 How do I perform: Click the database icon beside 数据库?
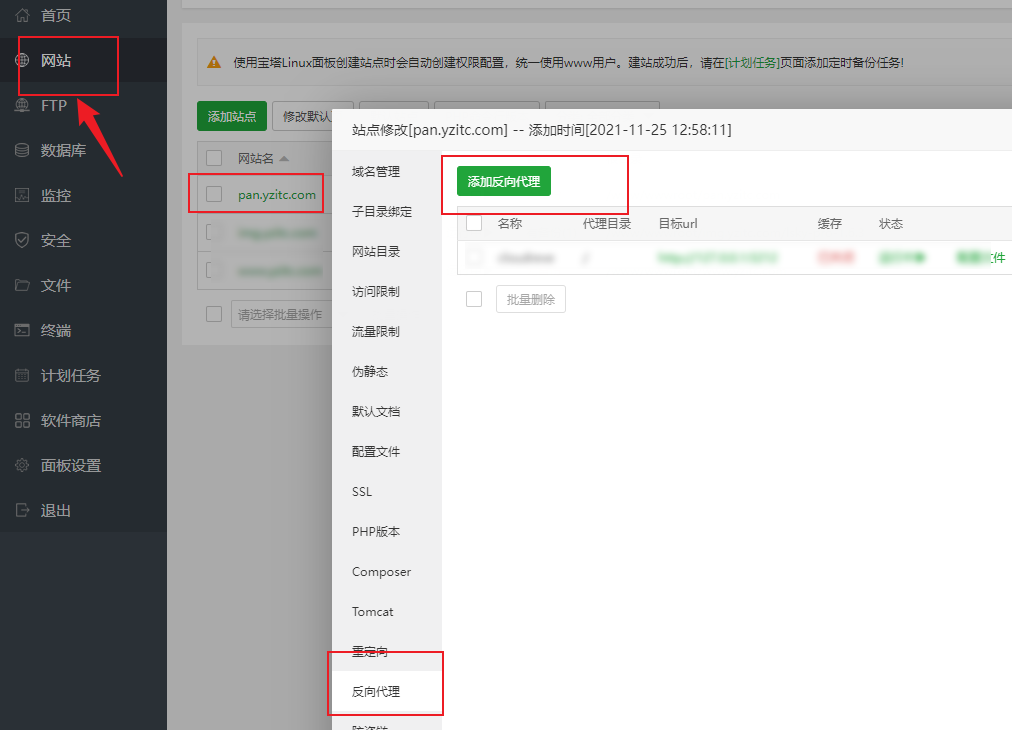22,151
